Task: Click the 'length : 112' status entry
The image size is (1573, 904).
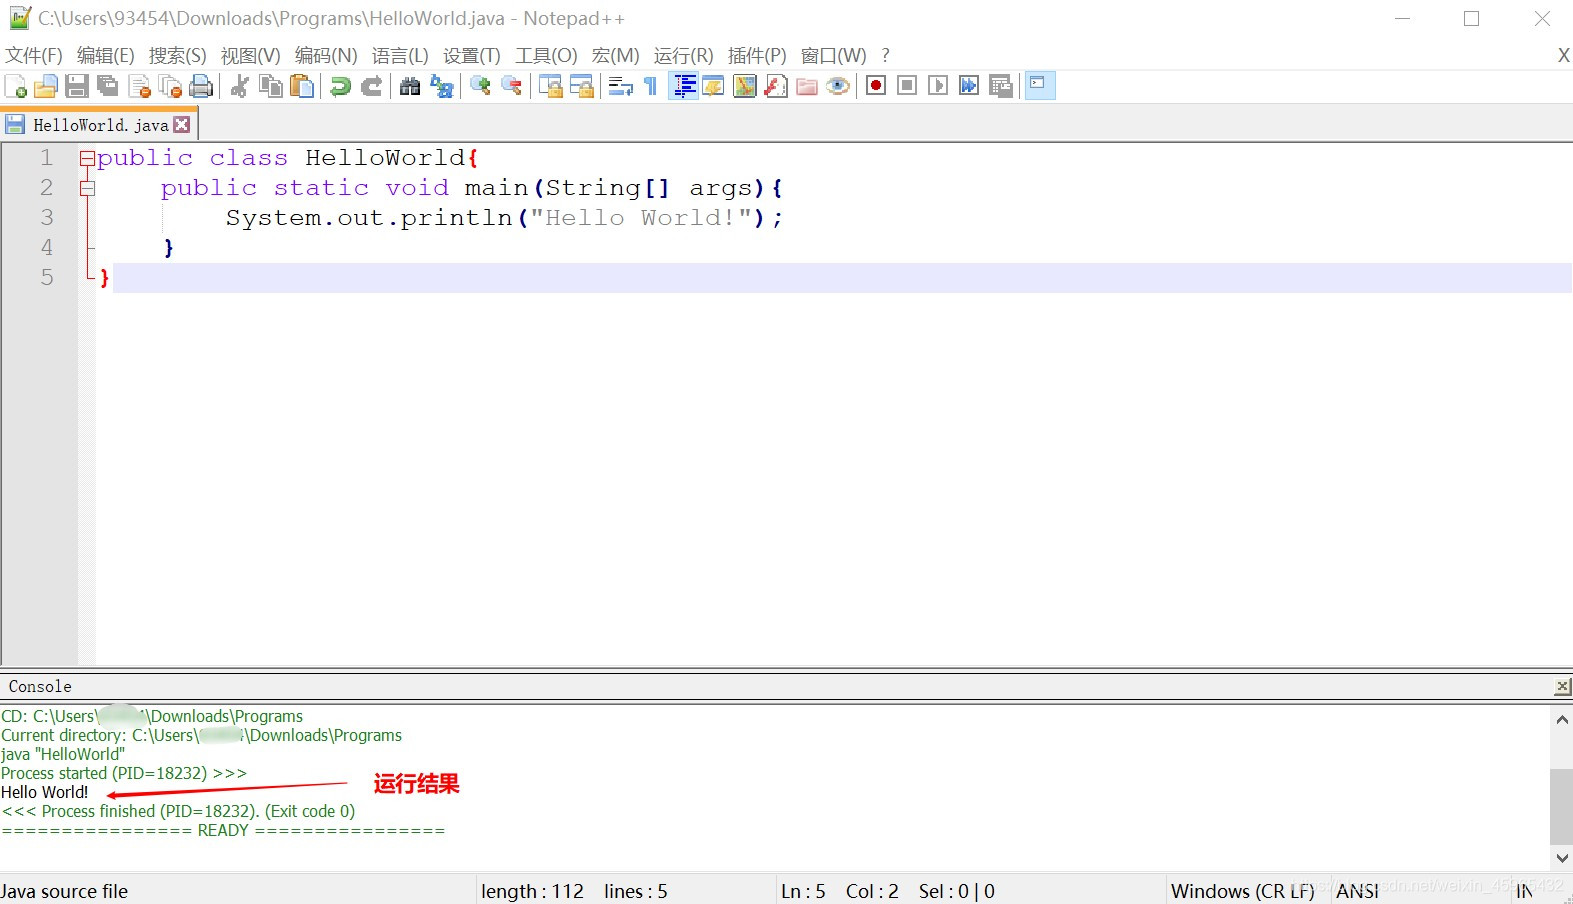Action: 532,891
